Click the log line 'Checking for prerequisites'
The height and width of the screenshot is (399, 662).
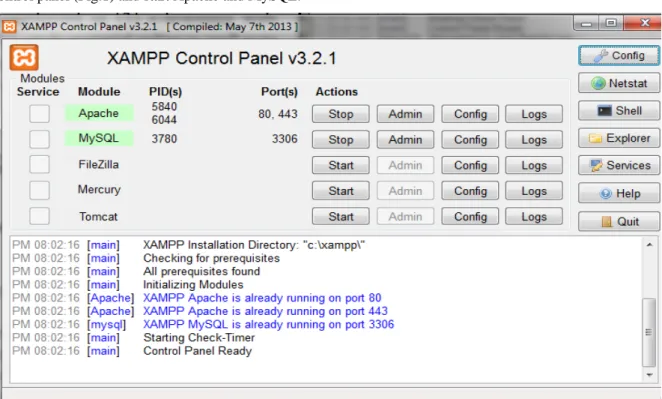click(x=211, y=258)
